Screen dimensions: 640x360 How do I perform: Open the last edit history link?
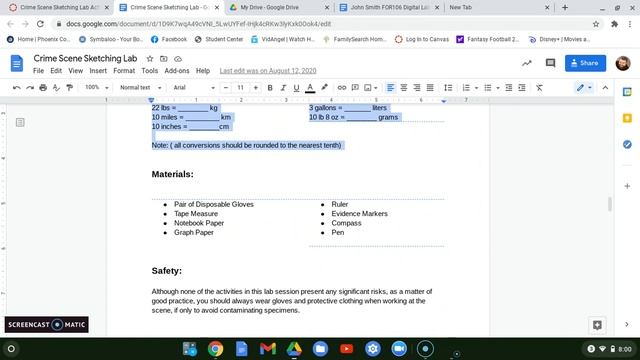(268, 71)
